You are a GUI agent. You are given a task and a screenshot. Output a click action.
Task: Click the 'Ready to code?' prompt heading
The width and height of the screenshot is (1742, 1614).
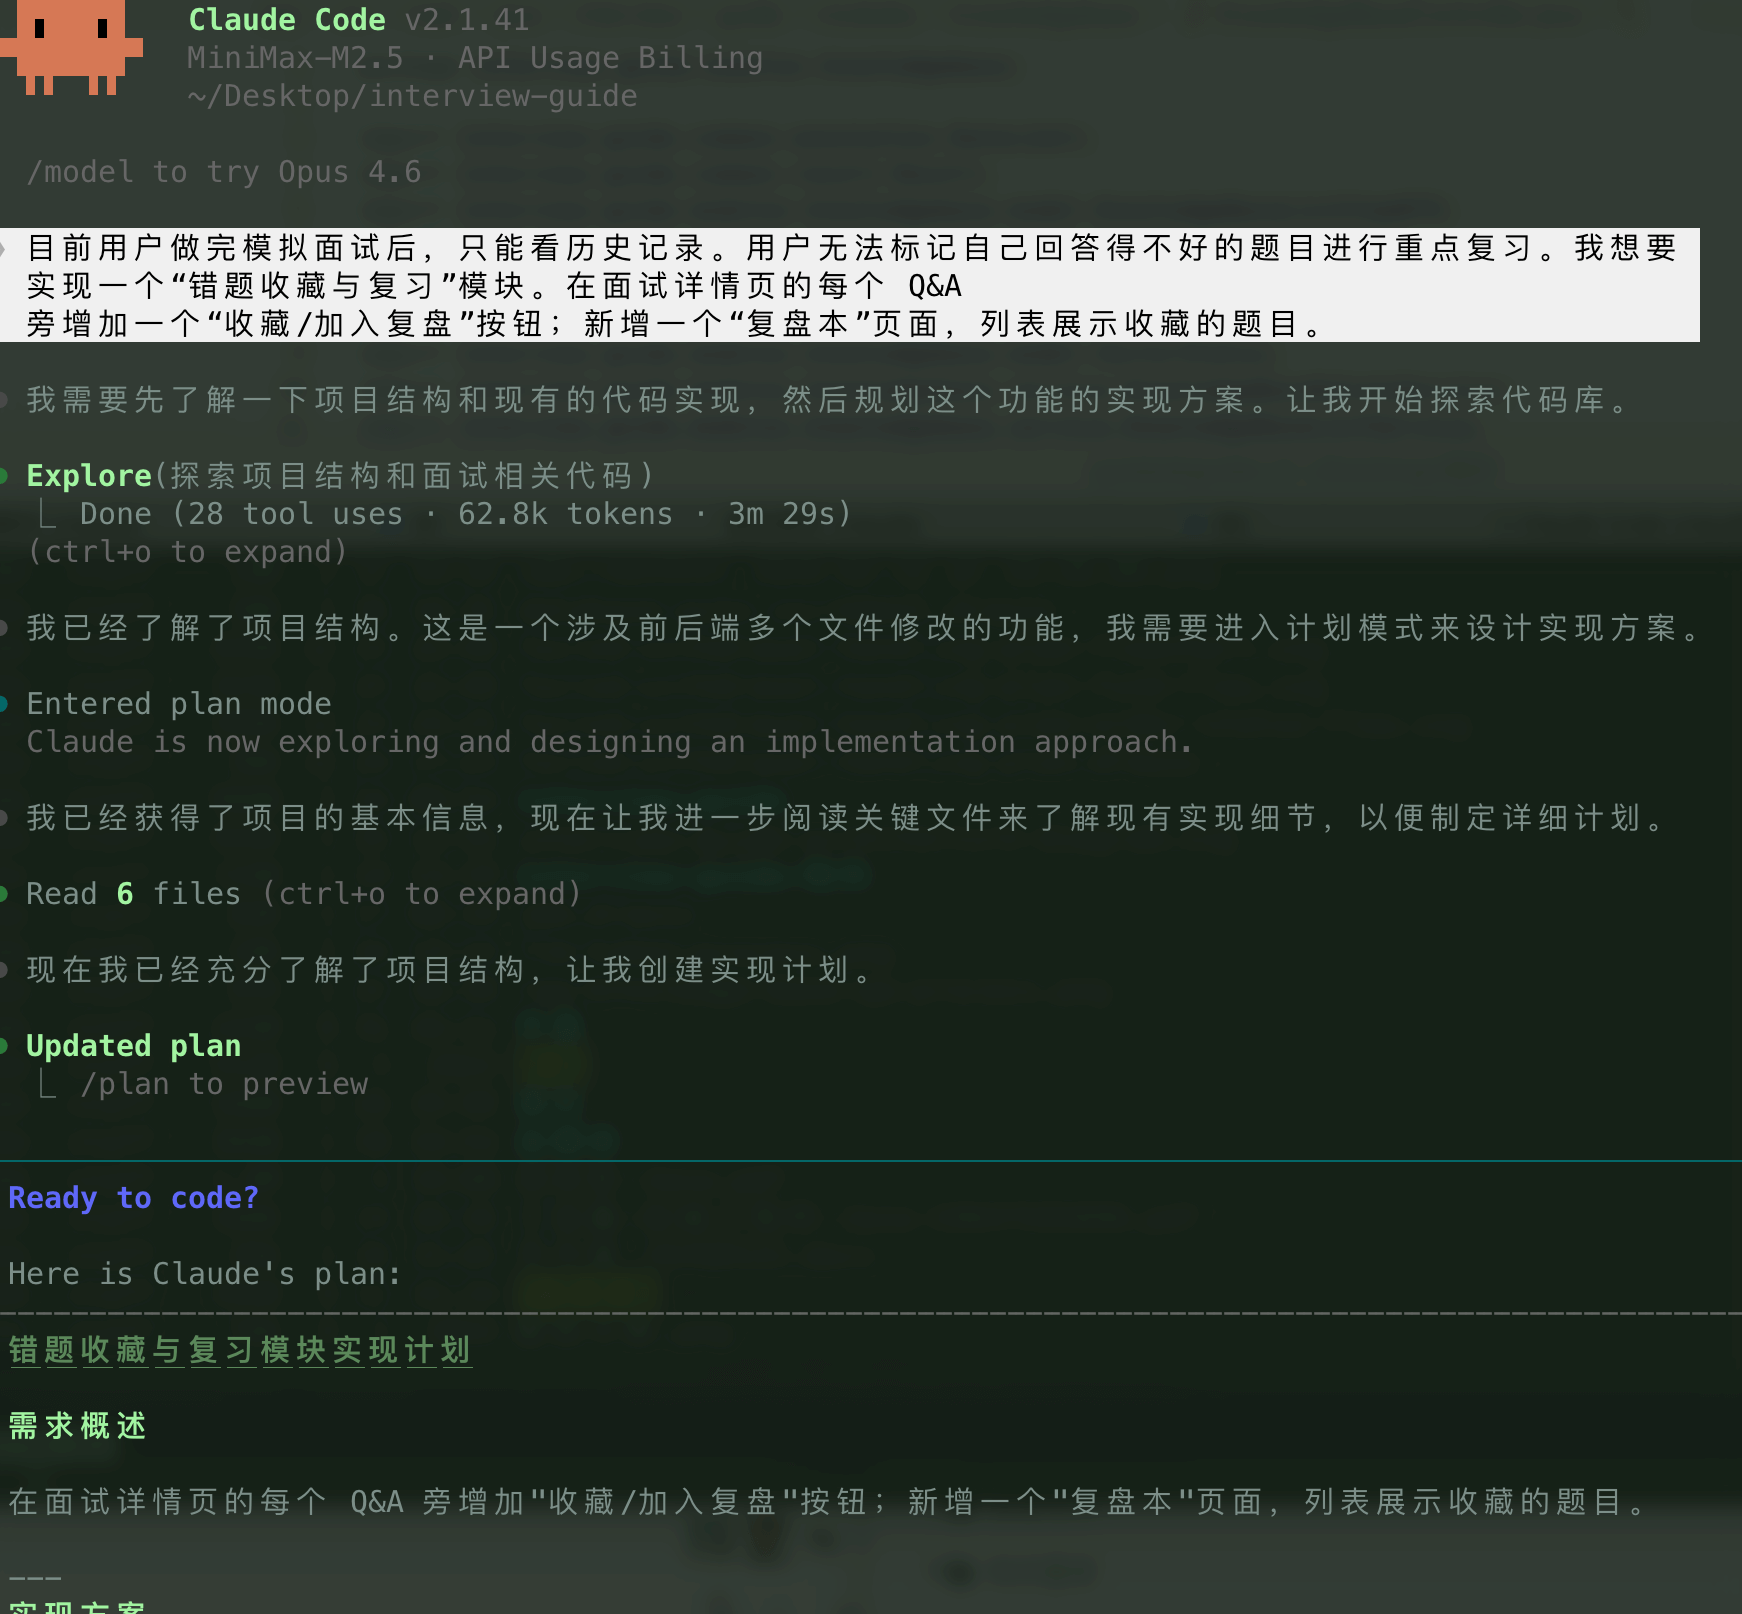(134, 1198)
